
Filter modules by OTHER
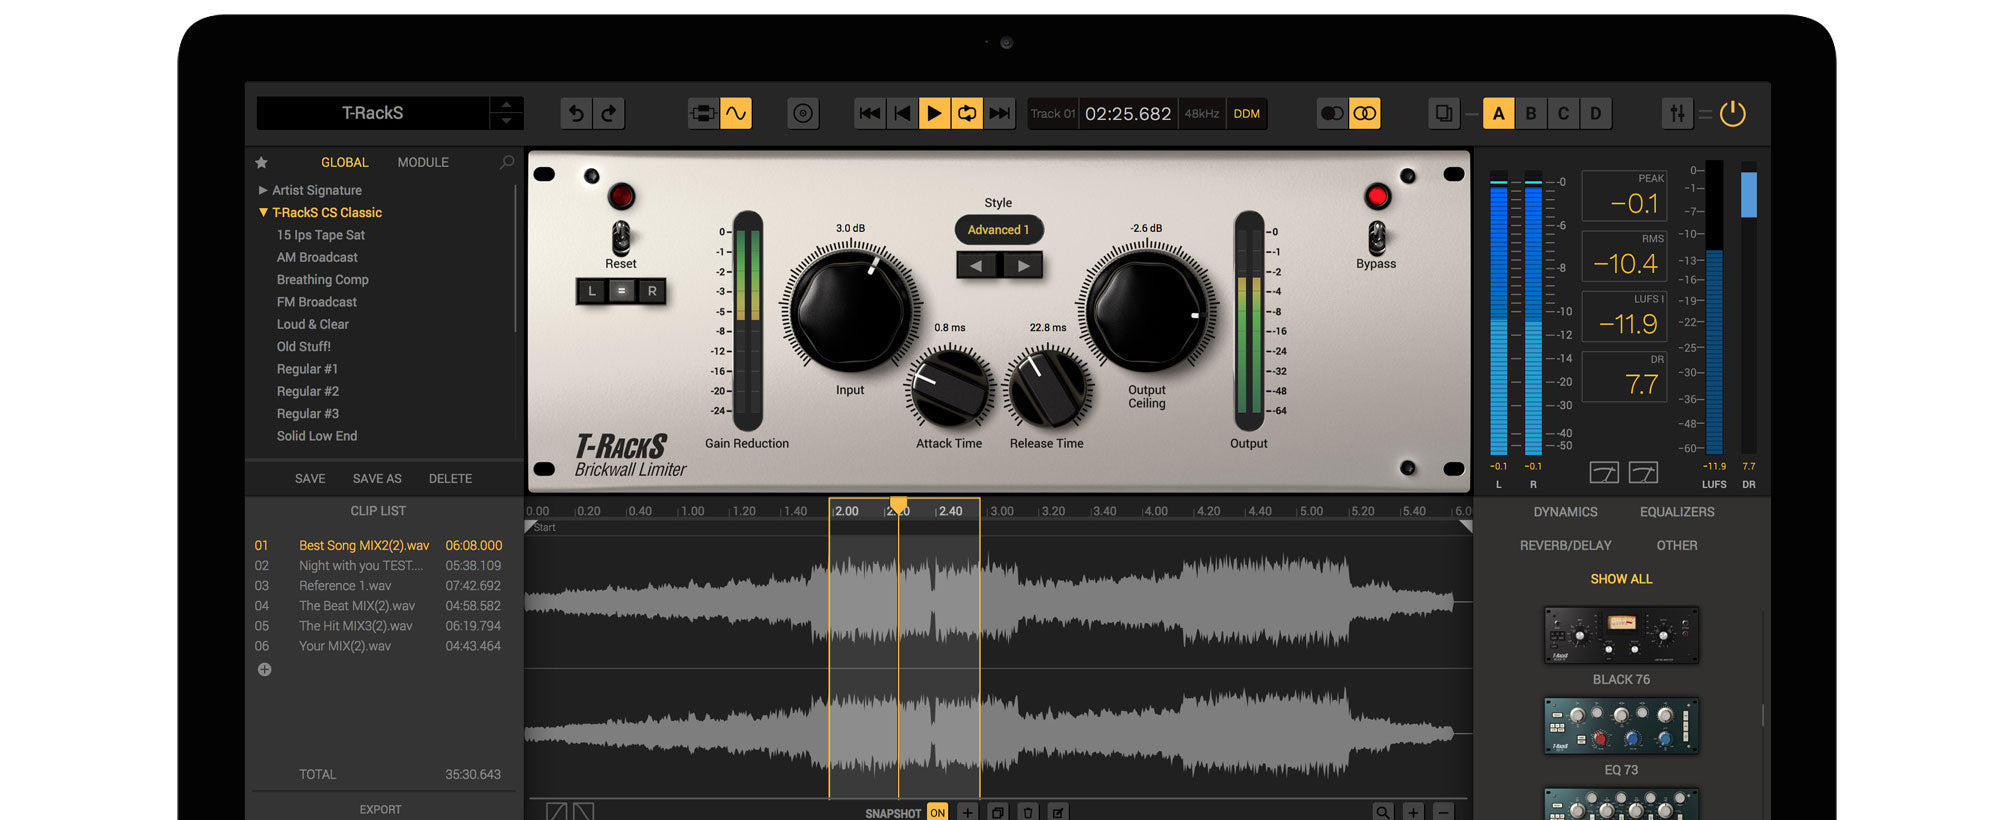1677,546
